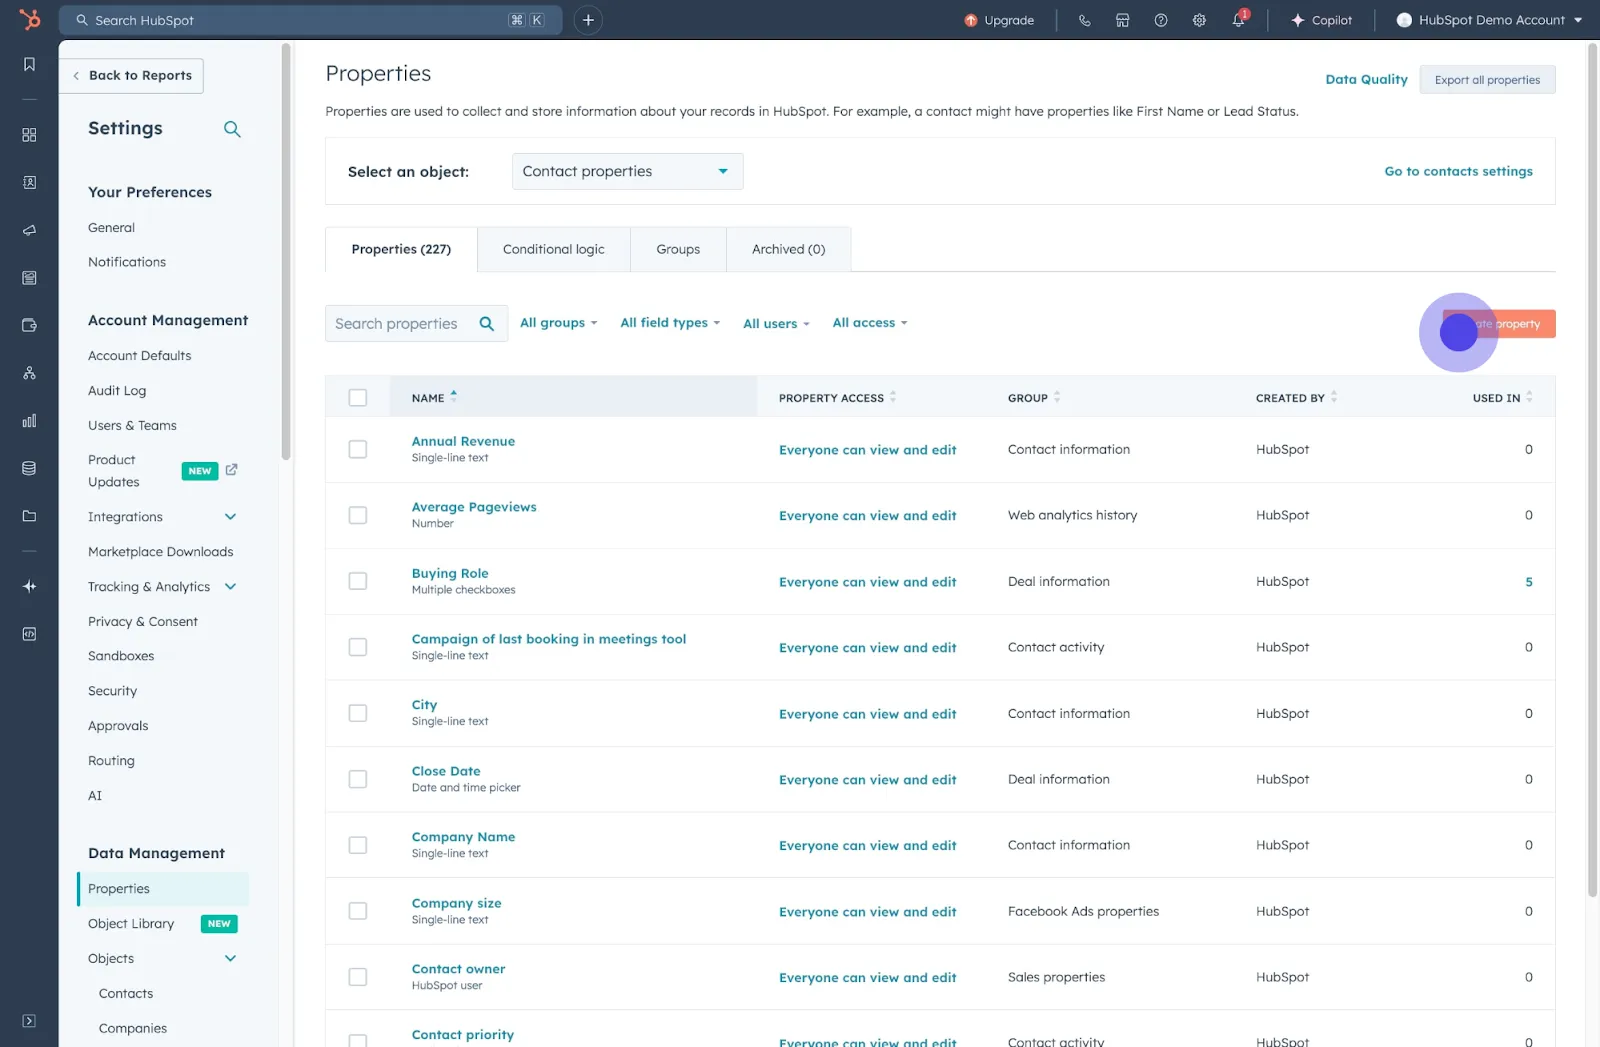Check the Company size row checkbox

pos(358,911)
